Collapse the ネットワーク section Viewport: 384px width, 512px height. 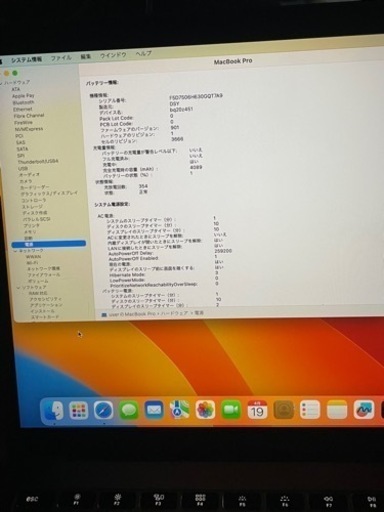click(x=15, y=251)
